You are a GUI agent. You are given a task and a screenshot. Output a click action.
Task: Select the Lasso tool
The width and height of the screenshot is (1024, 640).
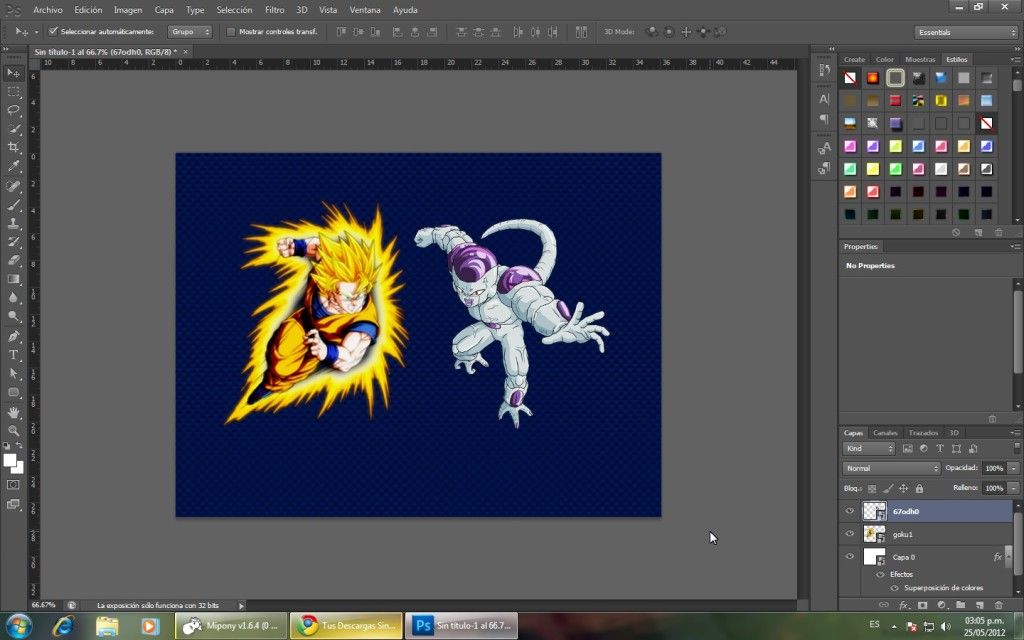pyautogui.click(x=13, y=110)
